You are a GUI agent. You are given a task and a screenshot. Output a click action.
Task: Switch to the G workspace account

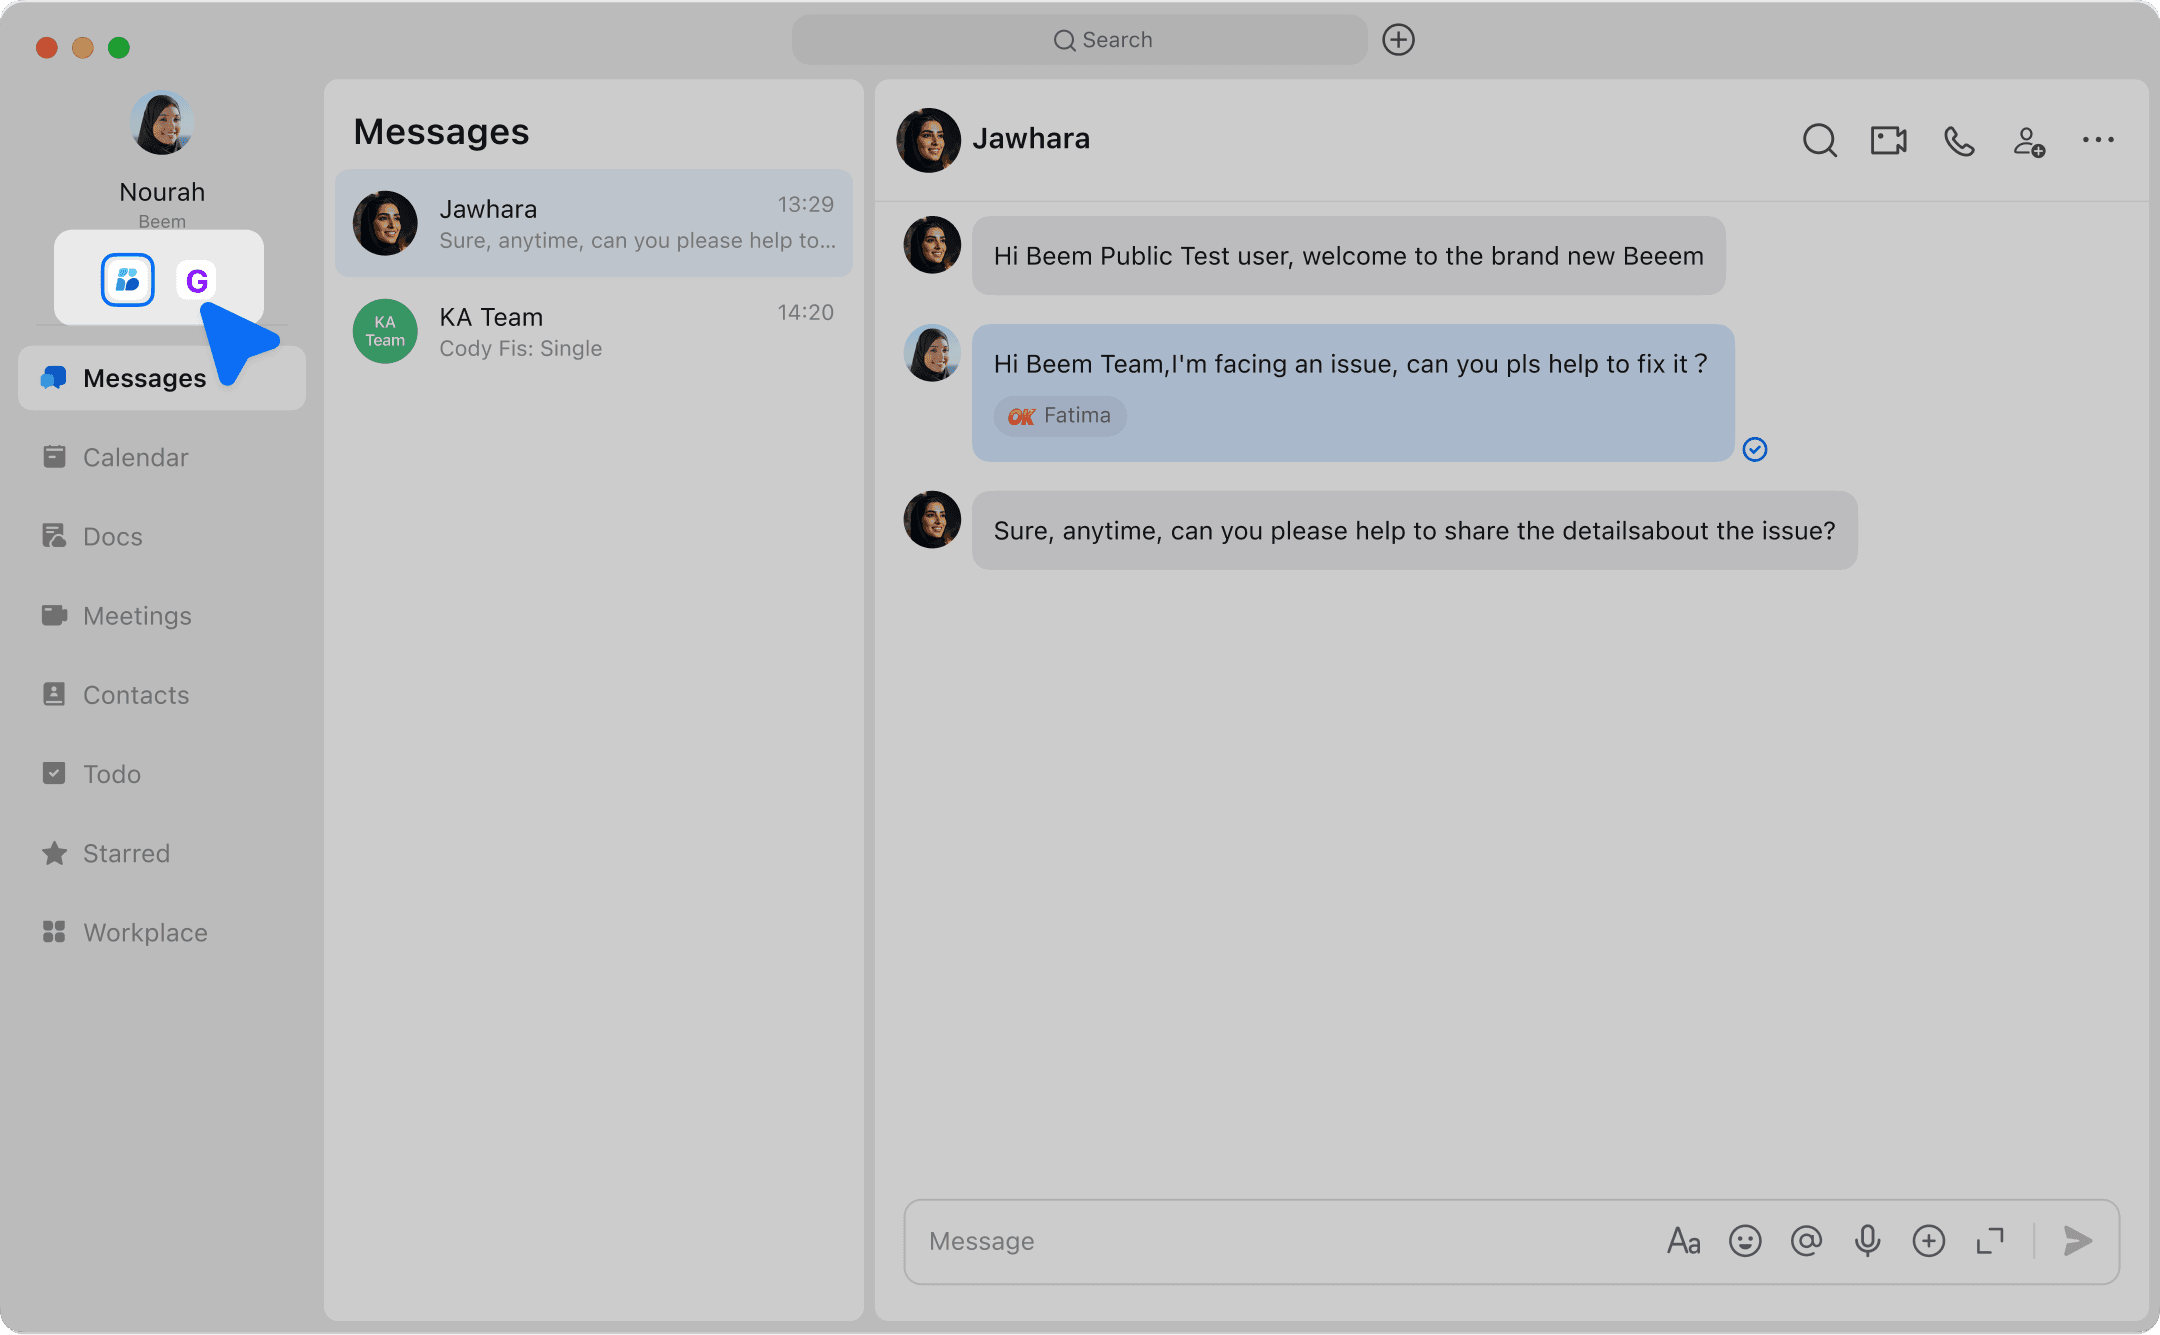pos(197,281)
